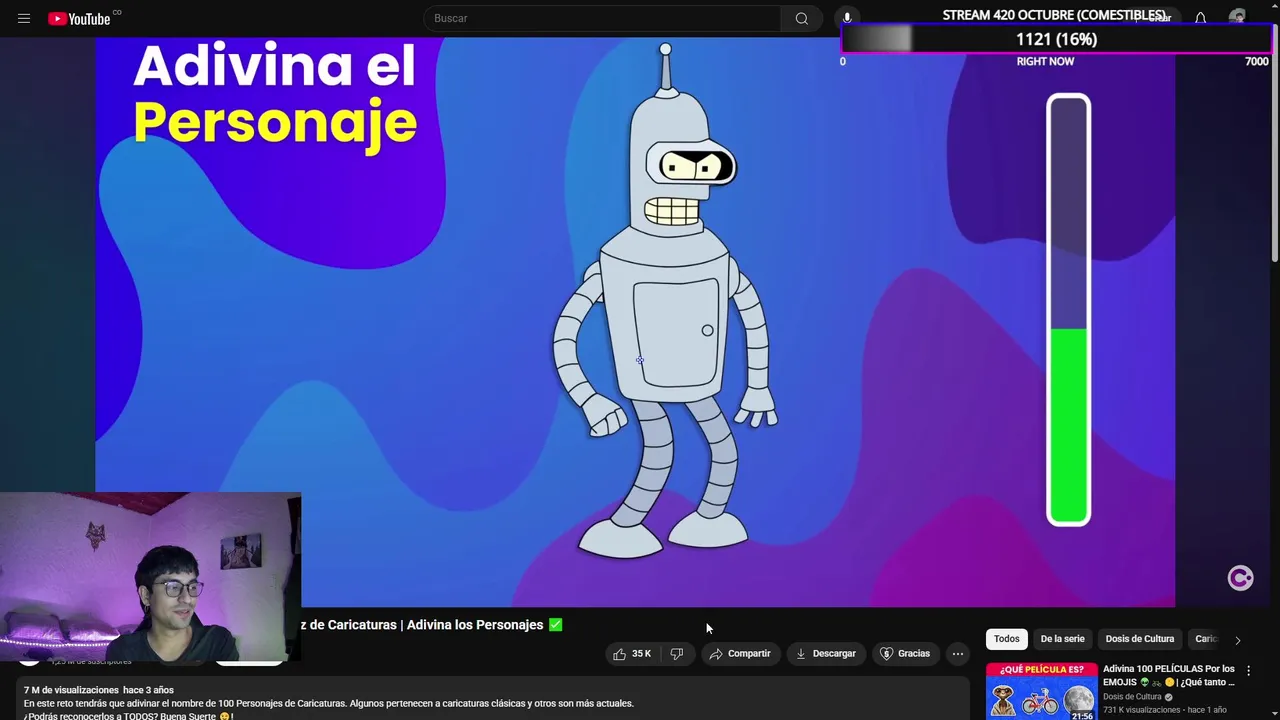Open options menu for Adivina 100 PELÍCULAS video
1280x720 pixels.
pyautogui.click(x=1248, y=671)
